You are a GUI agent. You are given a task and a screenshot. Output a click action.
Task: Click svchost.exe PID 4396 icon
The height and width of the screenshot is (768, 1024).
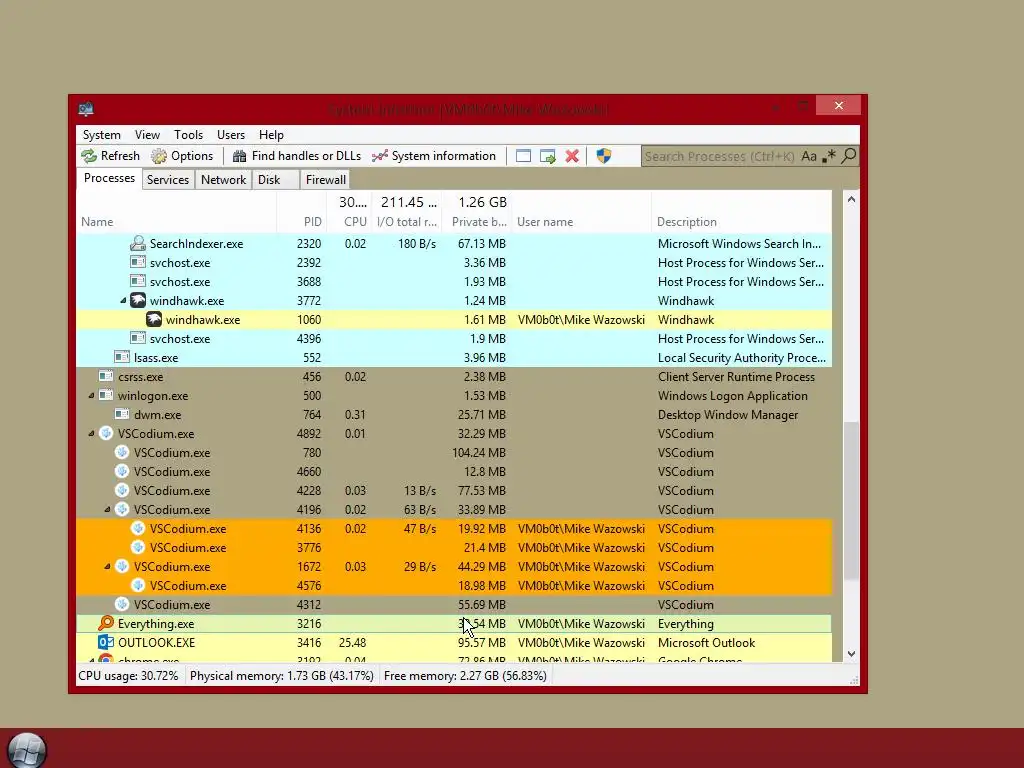[x=138, y=338]
